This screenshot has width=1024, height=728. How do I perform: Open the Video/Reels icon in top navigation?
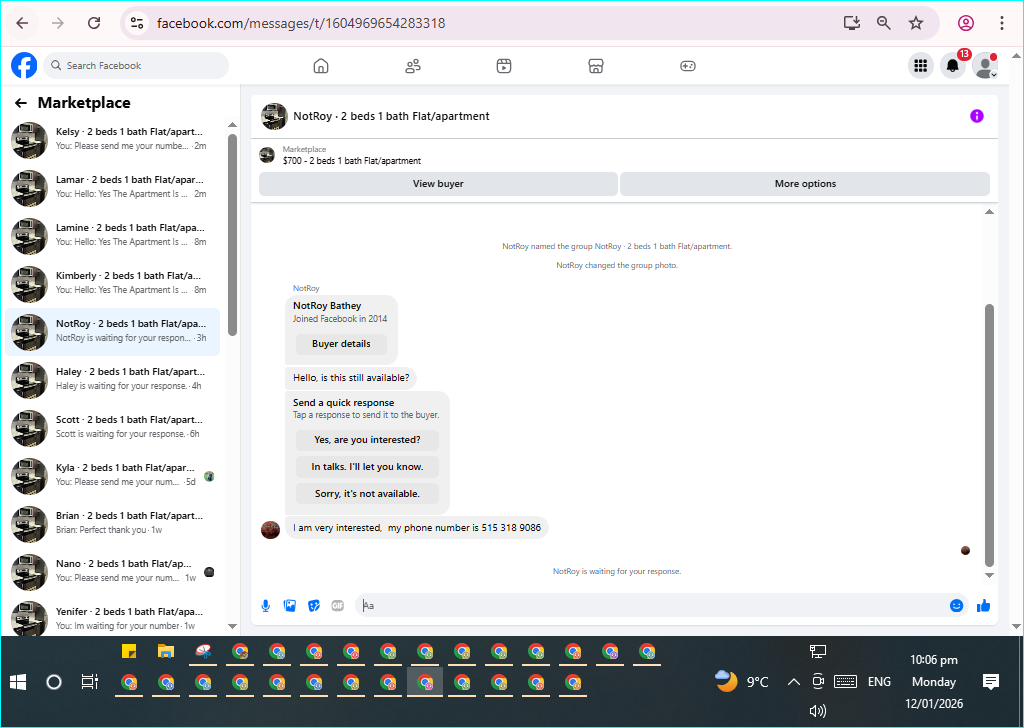(x=504, y=66)
